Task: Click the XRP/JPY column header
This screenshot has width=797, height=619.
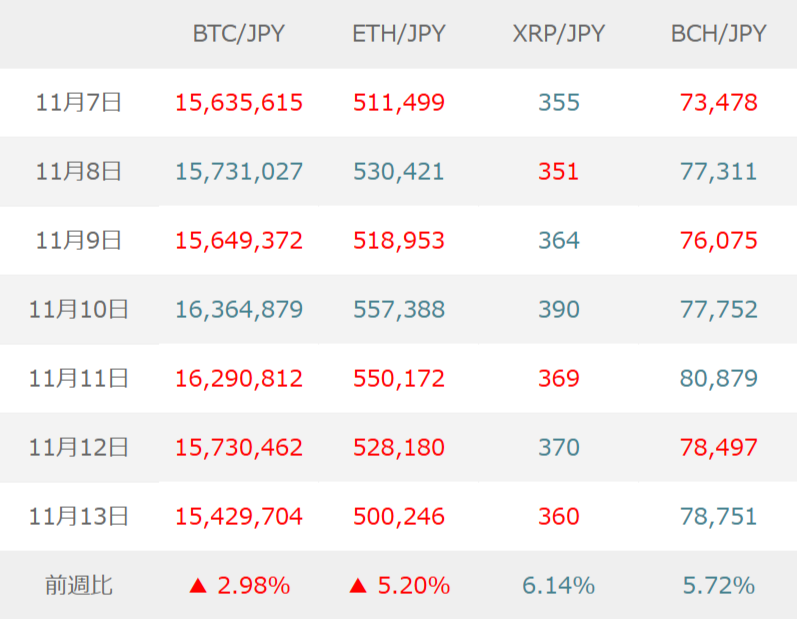Action: coord(558,33)
